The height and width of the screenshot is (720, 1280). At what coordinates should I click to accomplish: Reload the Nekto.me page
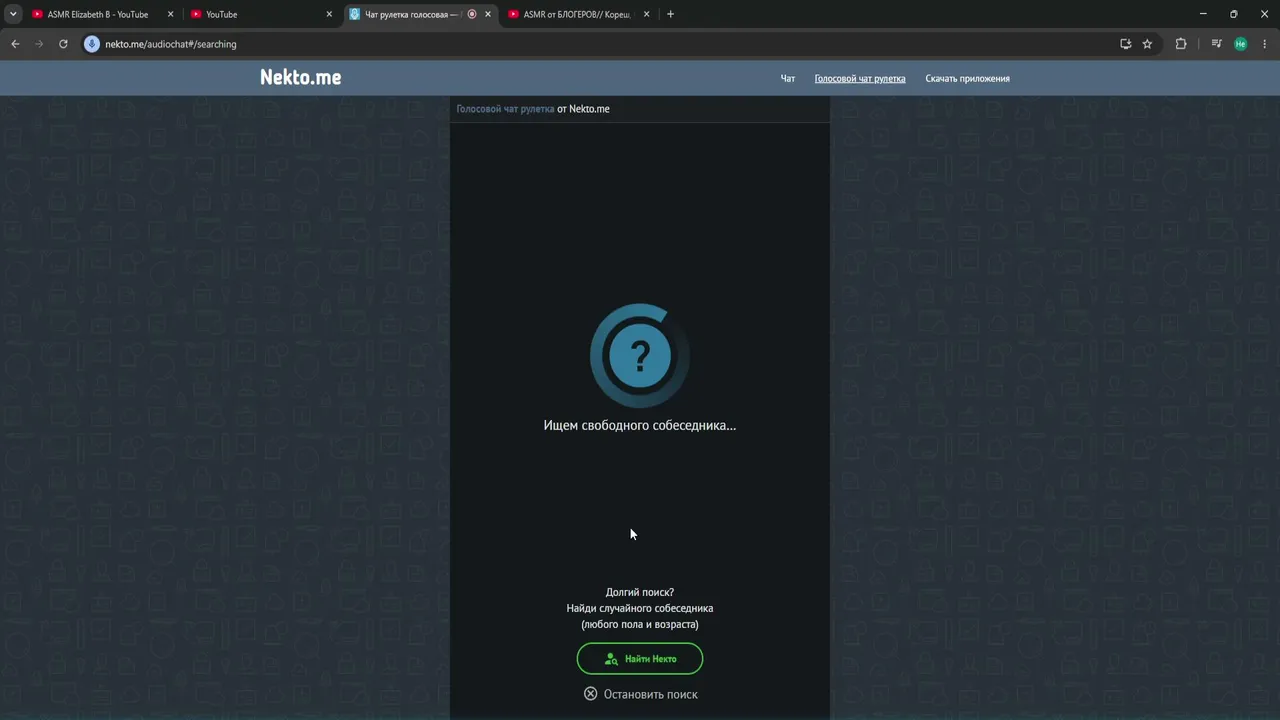[63, 44]
